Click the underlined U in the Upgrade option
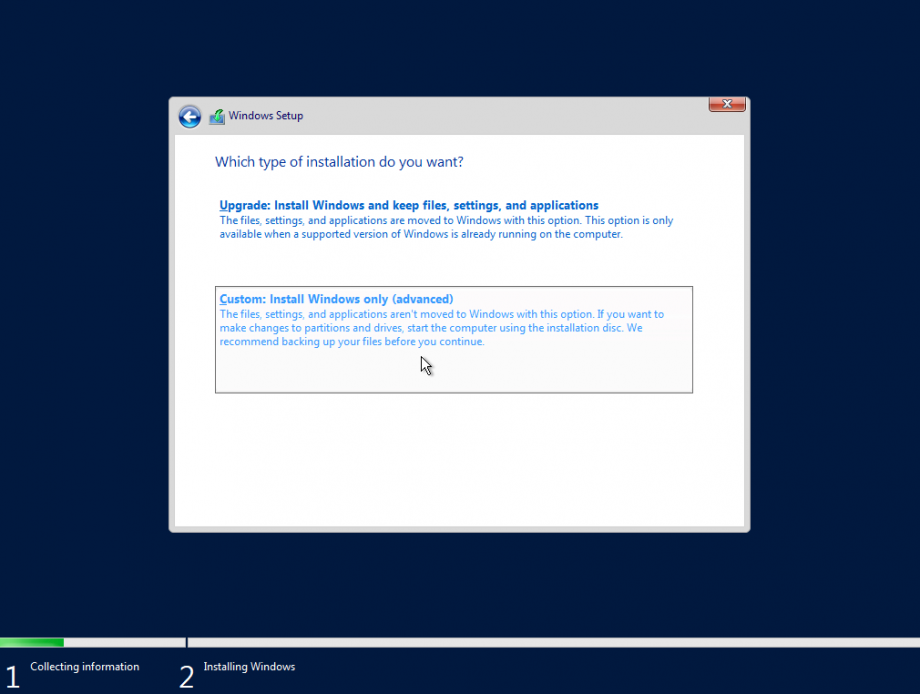 (x=222, y=204)
